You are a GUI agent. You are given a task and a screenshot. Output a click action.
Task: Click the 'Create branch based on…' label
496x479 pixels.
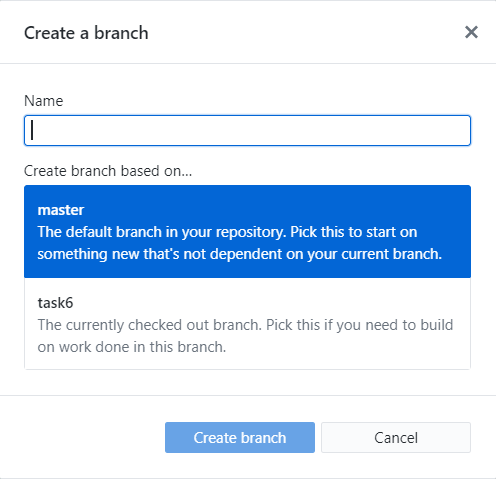(108, 171)
